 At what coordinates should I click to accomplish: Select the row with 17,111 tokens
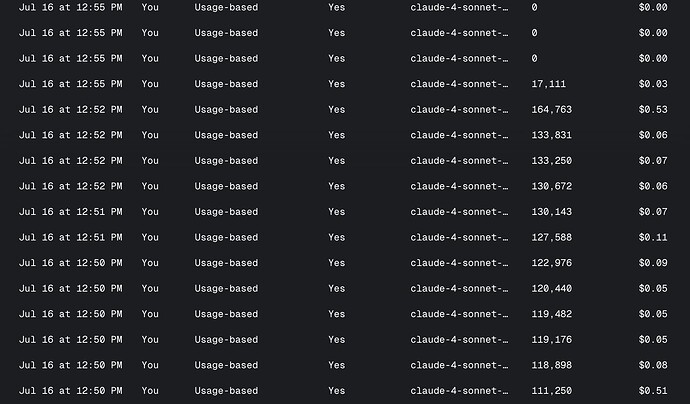(x=343, y=84)
